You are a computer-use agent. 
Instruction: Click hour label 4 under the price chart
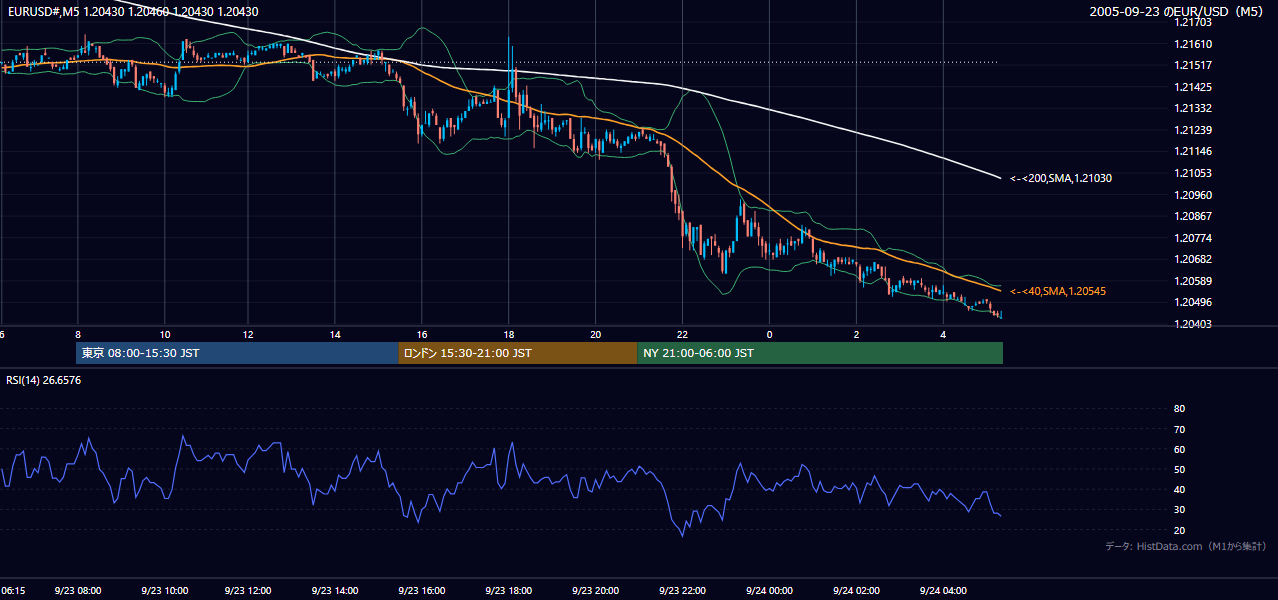[x=943, y=334]
